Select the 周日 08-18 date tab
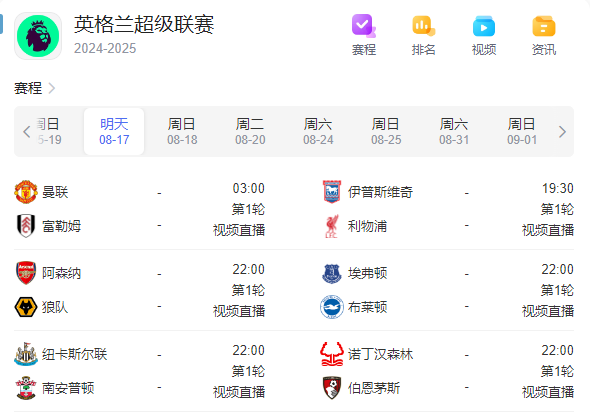Screen dimensions: 590x412 182,131
